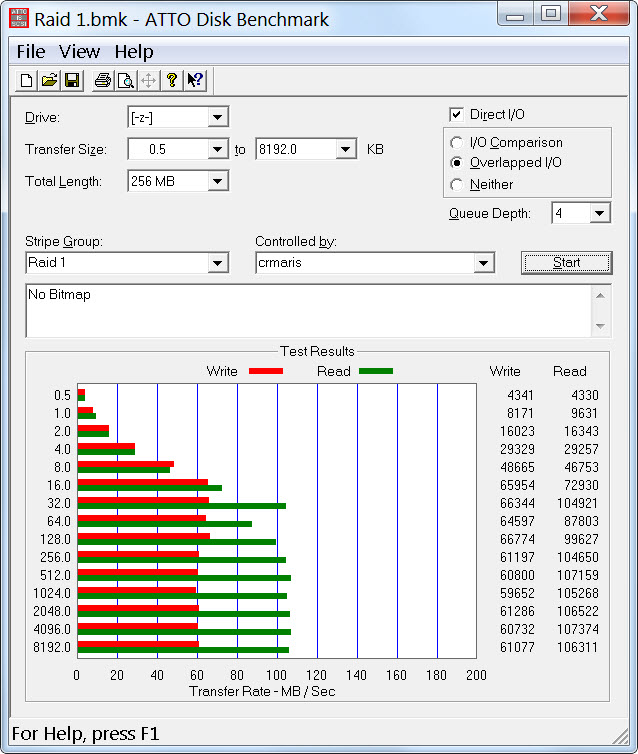
Task: Save the benchmark with the floppy icon
Action: coord(72,80)
